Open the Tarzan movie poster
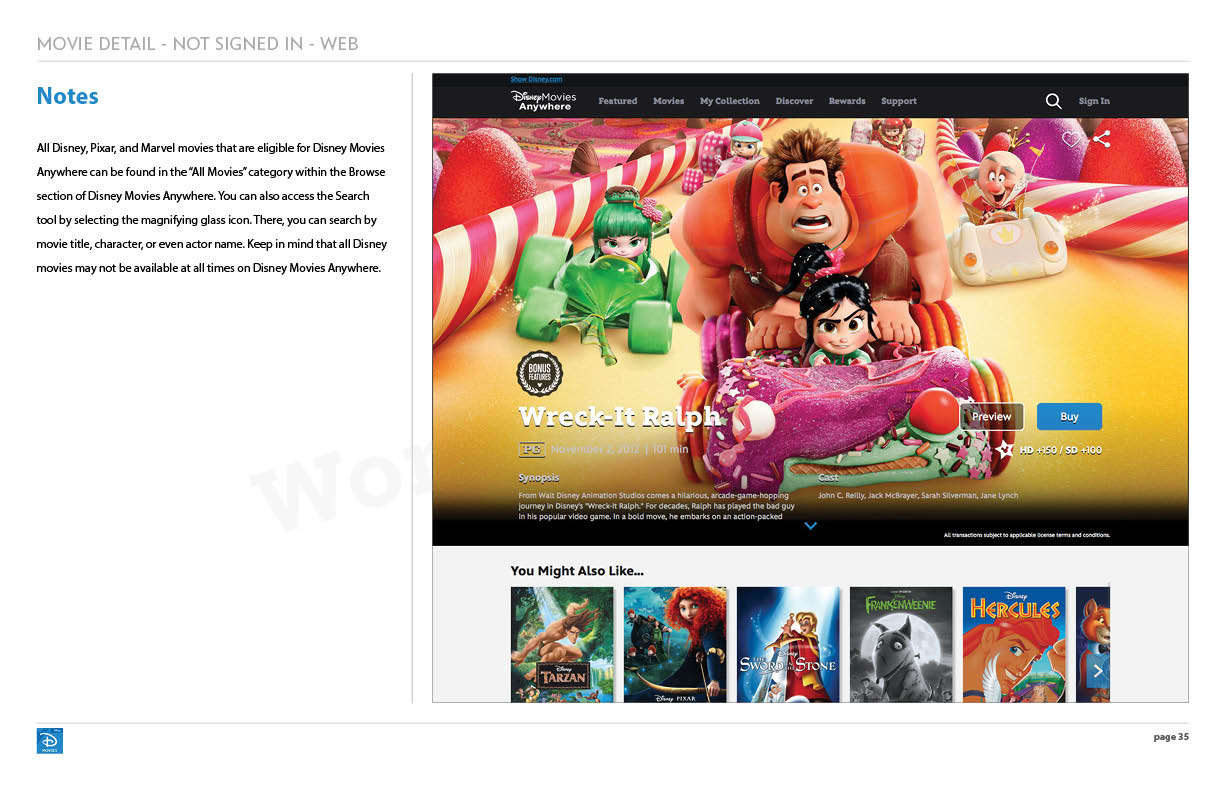 pos(562,644)
